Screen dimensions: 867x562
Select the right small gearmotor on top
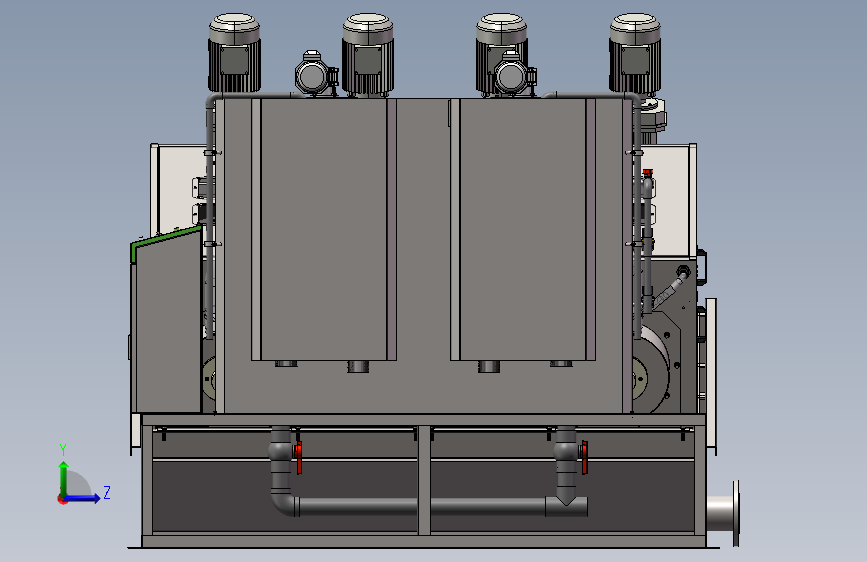click(x=515, y=73)
